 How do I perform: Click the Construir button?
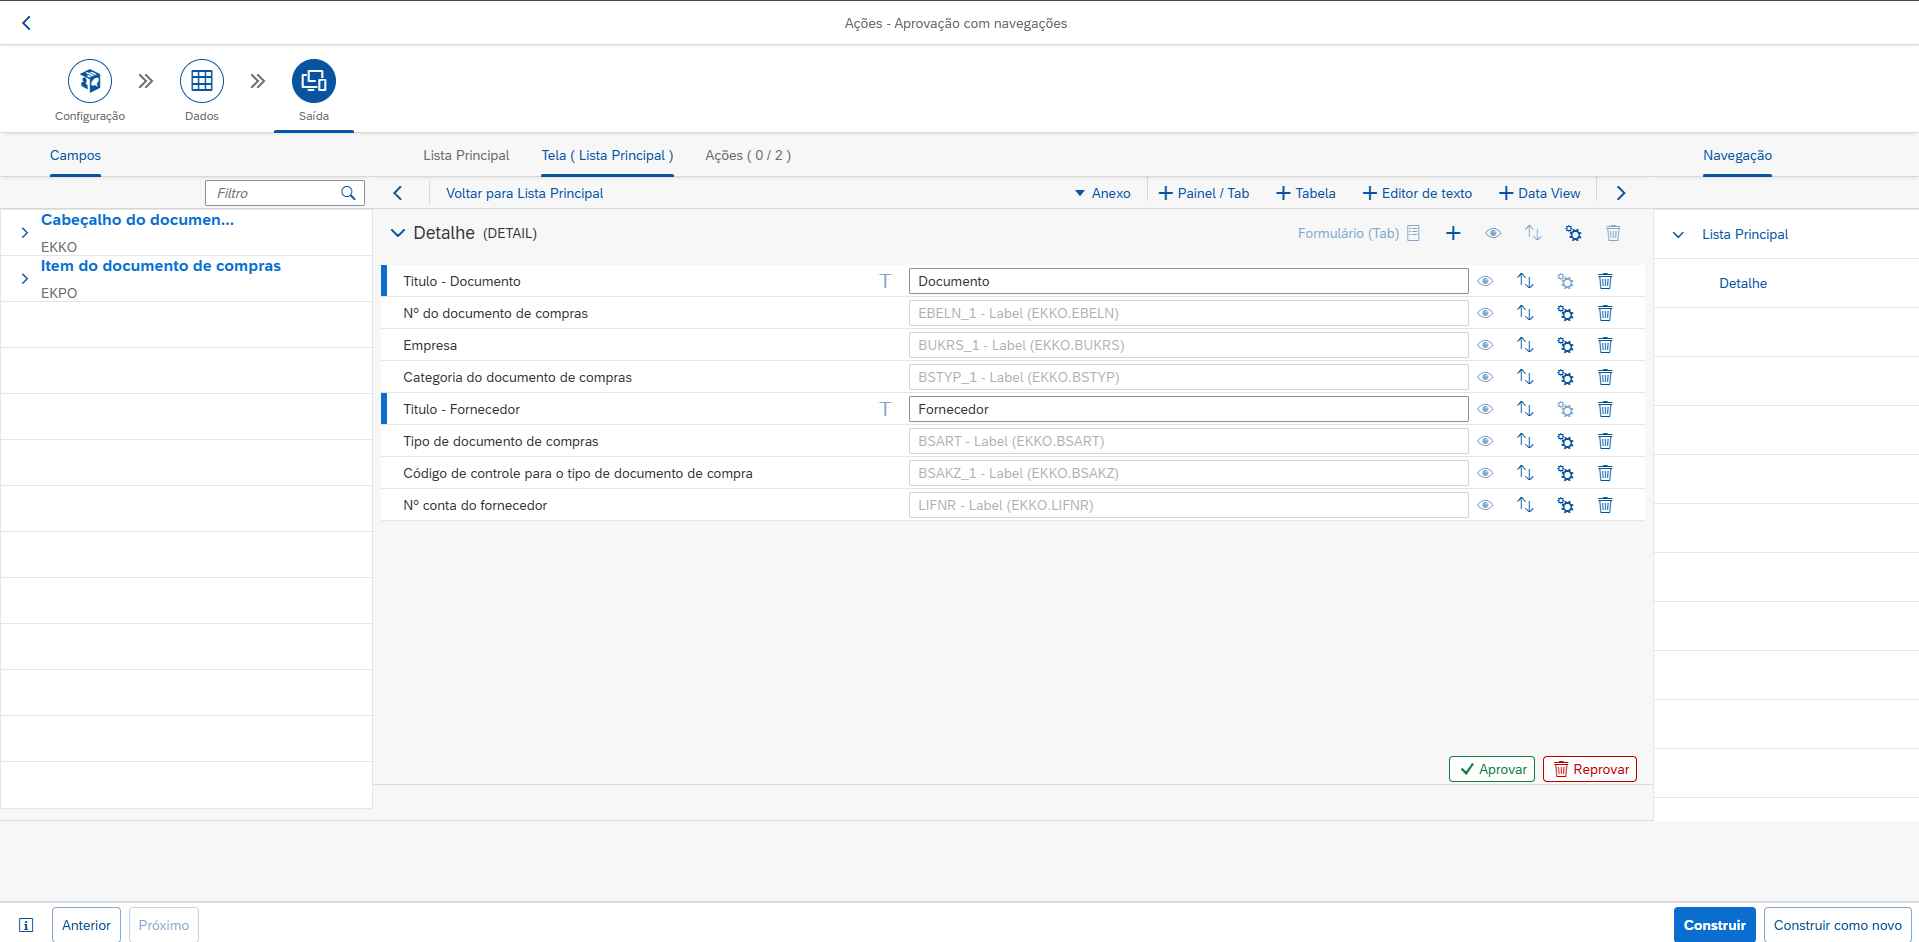coord(1714,925)
